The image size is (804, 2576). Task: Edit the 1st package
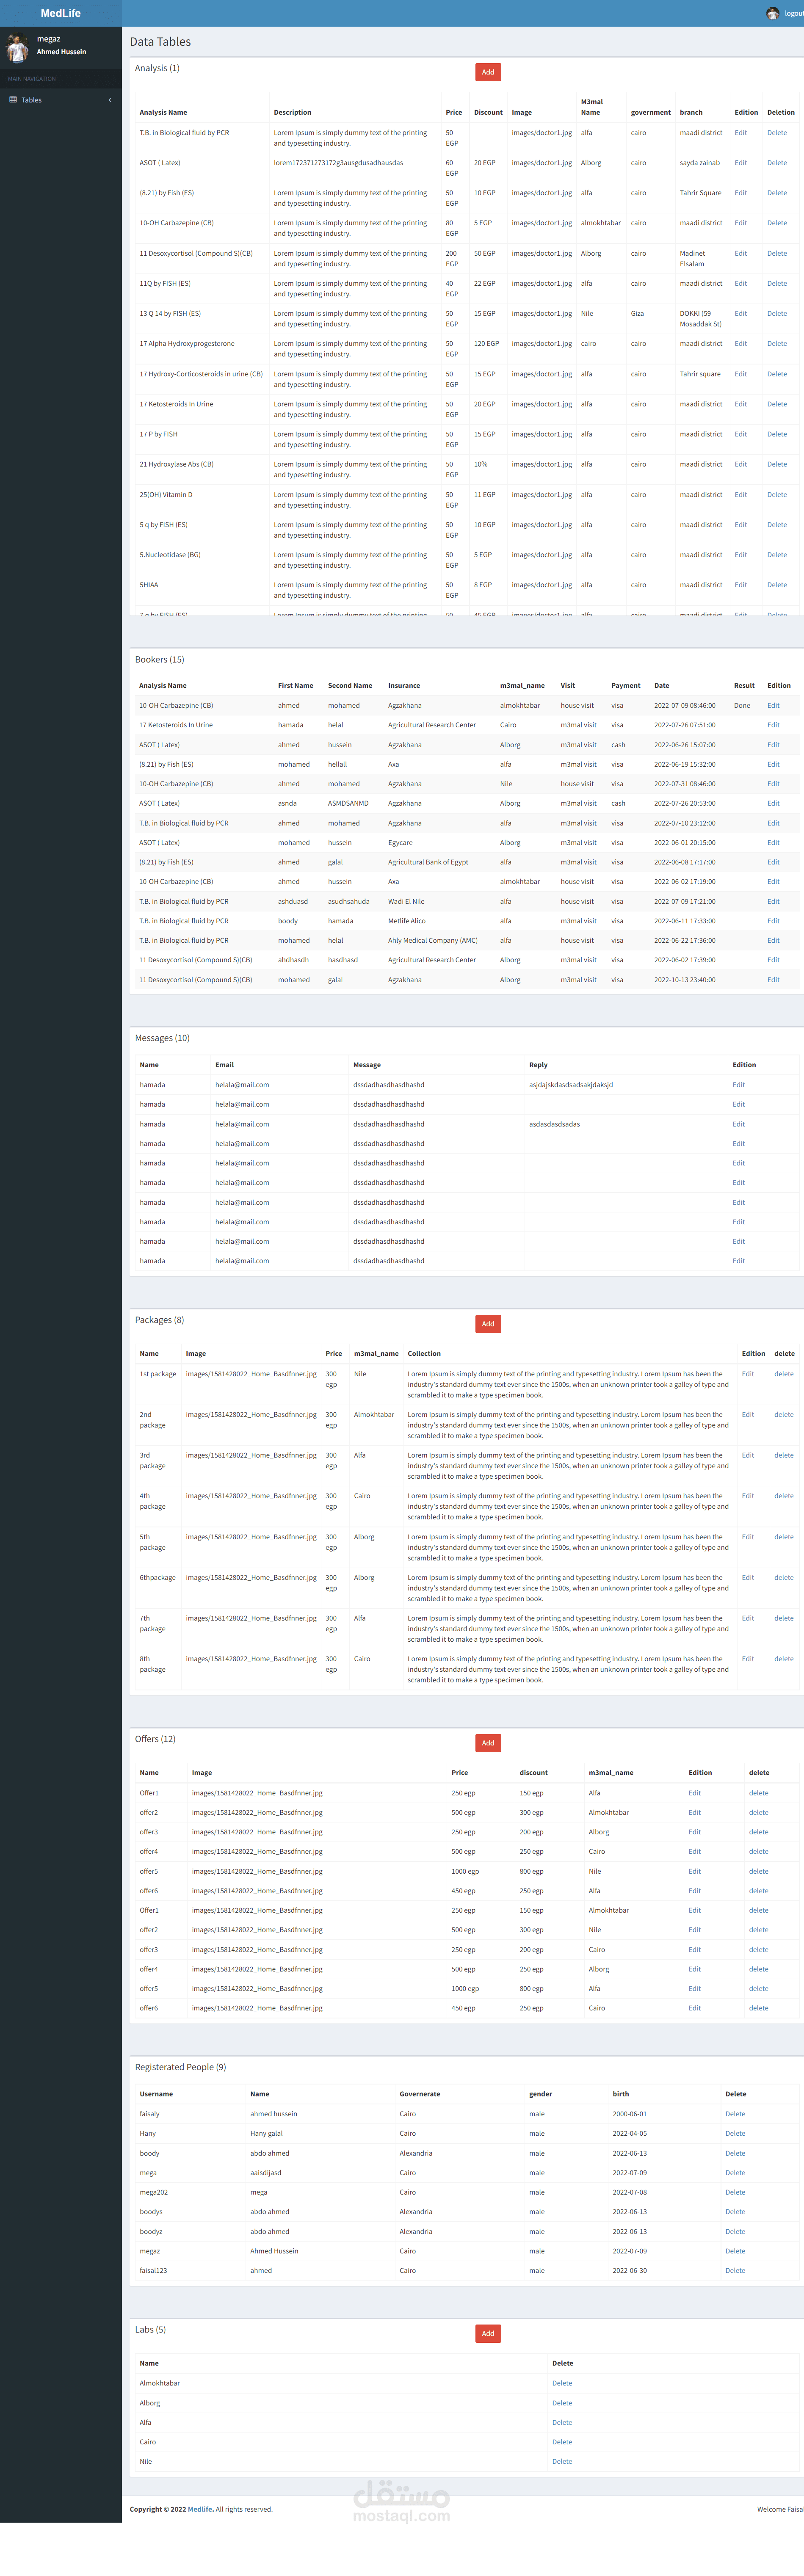(x=748, y=1374)
